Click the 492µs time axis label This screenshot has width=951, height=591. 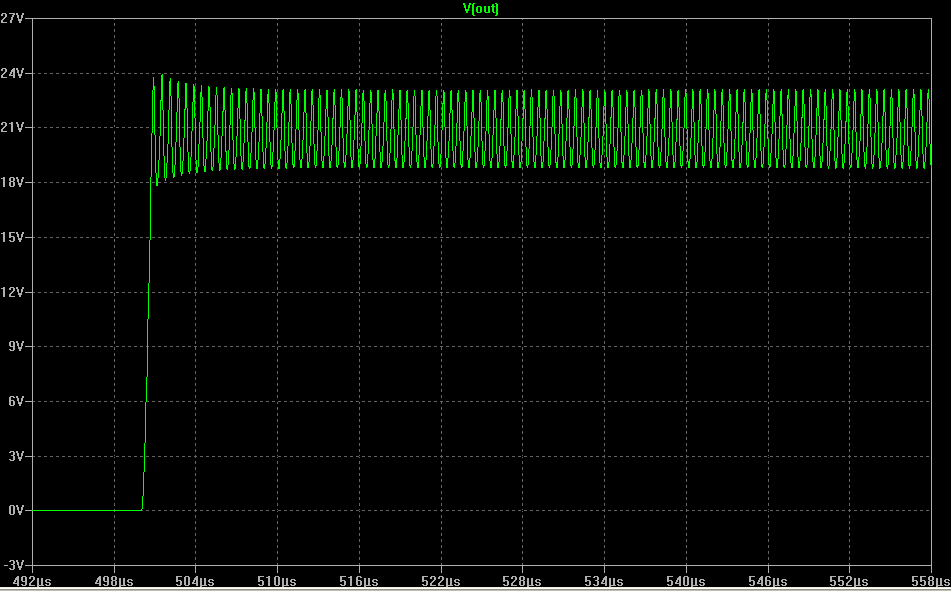pos(32,581)
